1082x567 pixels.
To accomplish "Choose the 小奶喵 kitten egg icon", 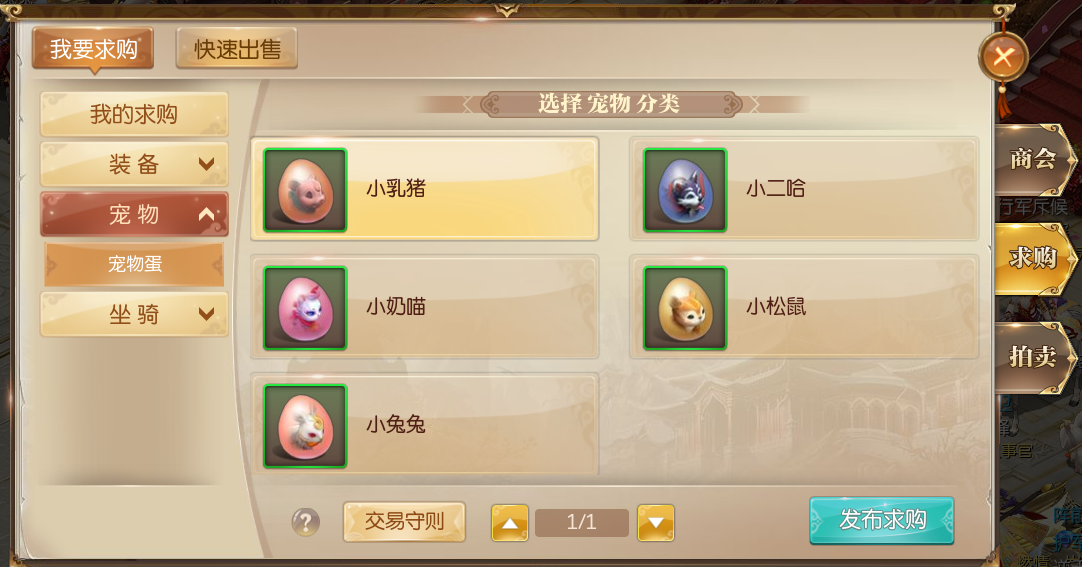I will (305, 308).
